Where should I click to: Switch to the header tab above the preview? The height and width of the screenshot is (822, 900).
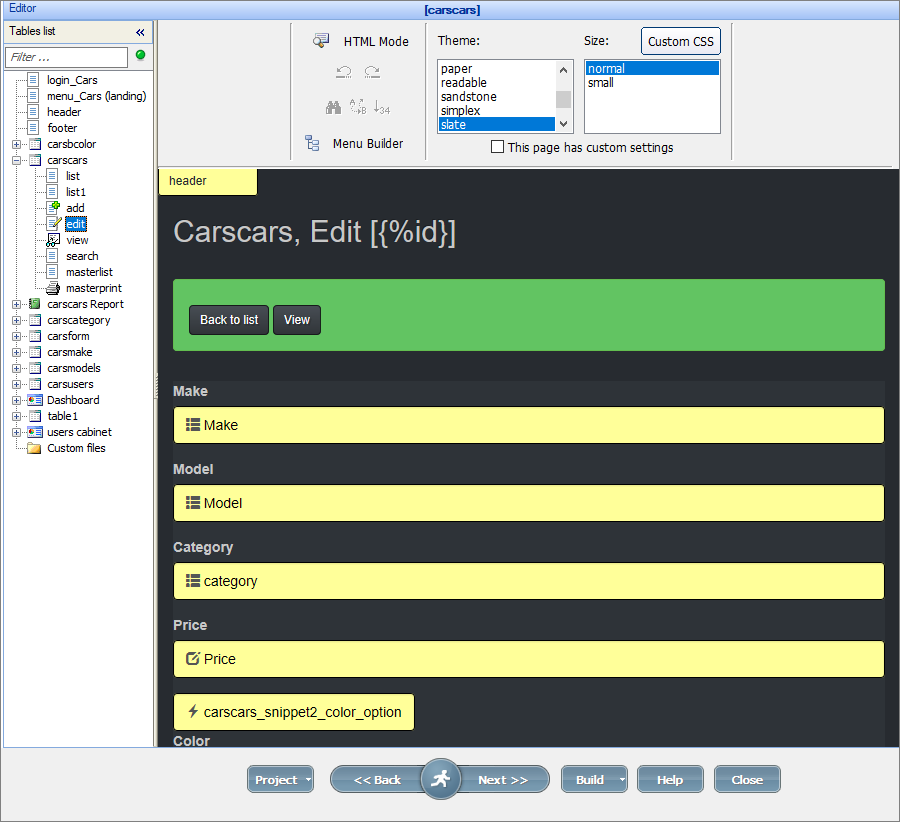click(207, 181)
